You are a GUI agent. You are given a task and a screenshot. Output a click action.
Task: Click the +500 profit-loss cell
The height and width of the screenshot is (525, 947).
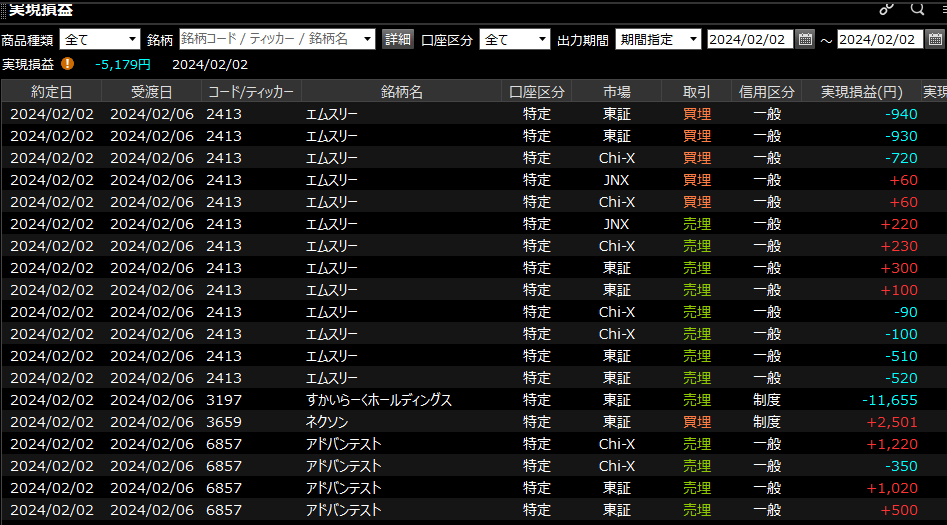pos(899,510)
